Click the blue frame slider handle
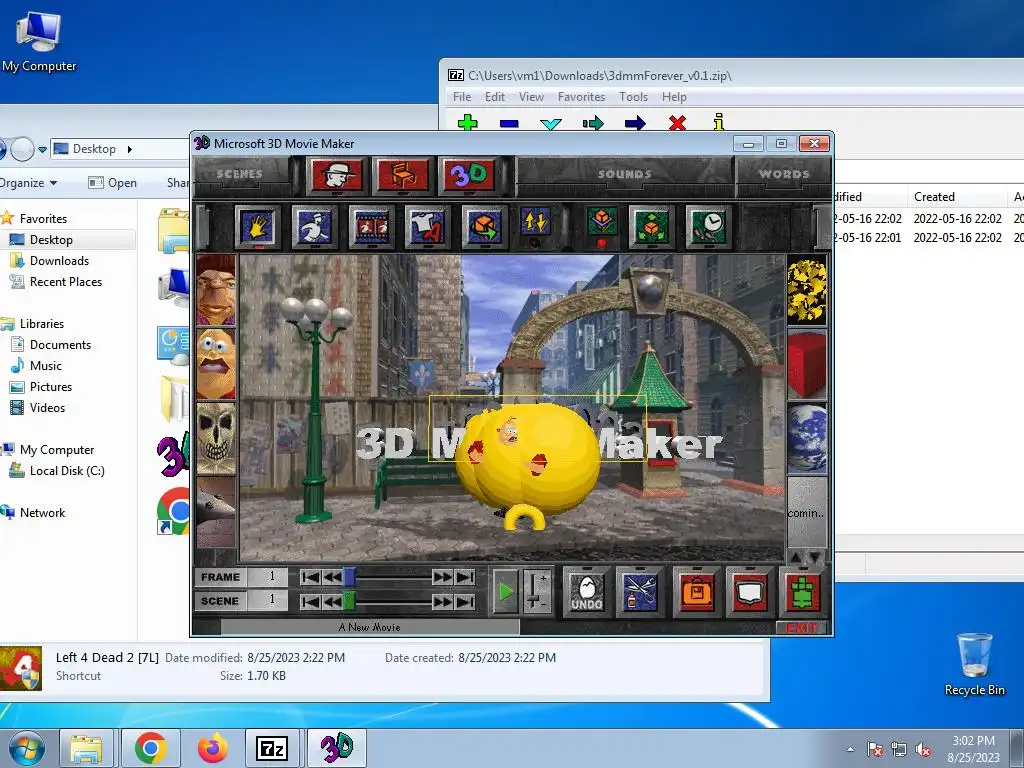This screenshot has height=768, width=1024. click(x=349, y=577)
